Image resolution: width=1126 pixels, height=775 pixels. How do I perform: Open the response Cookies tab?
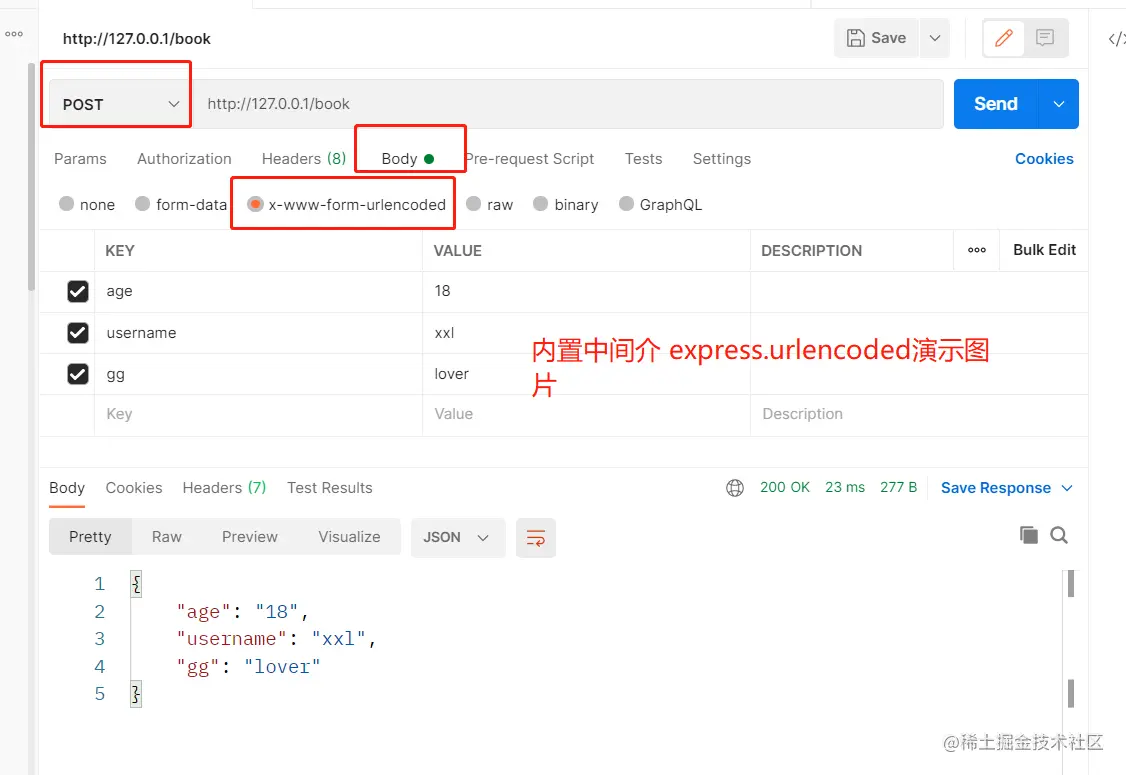(134, 488)
